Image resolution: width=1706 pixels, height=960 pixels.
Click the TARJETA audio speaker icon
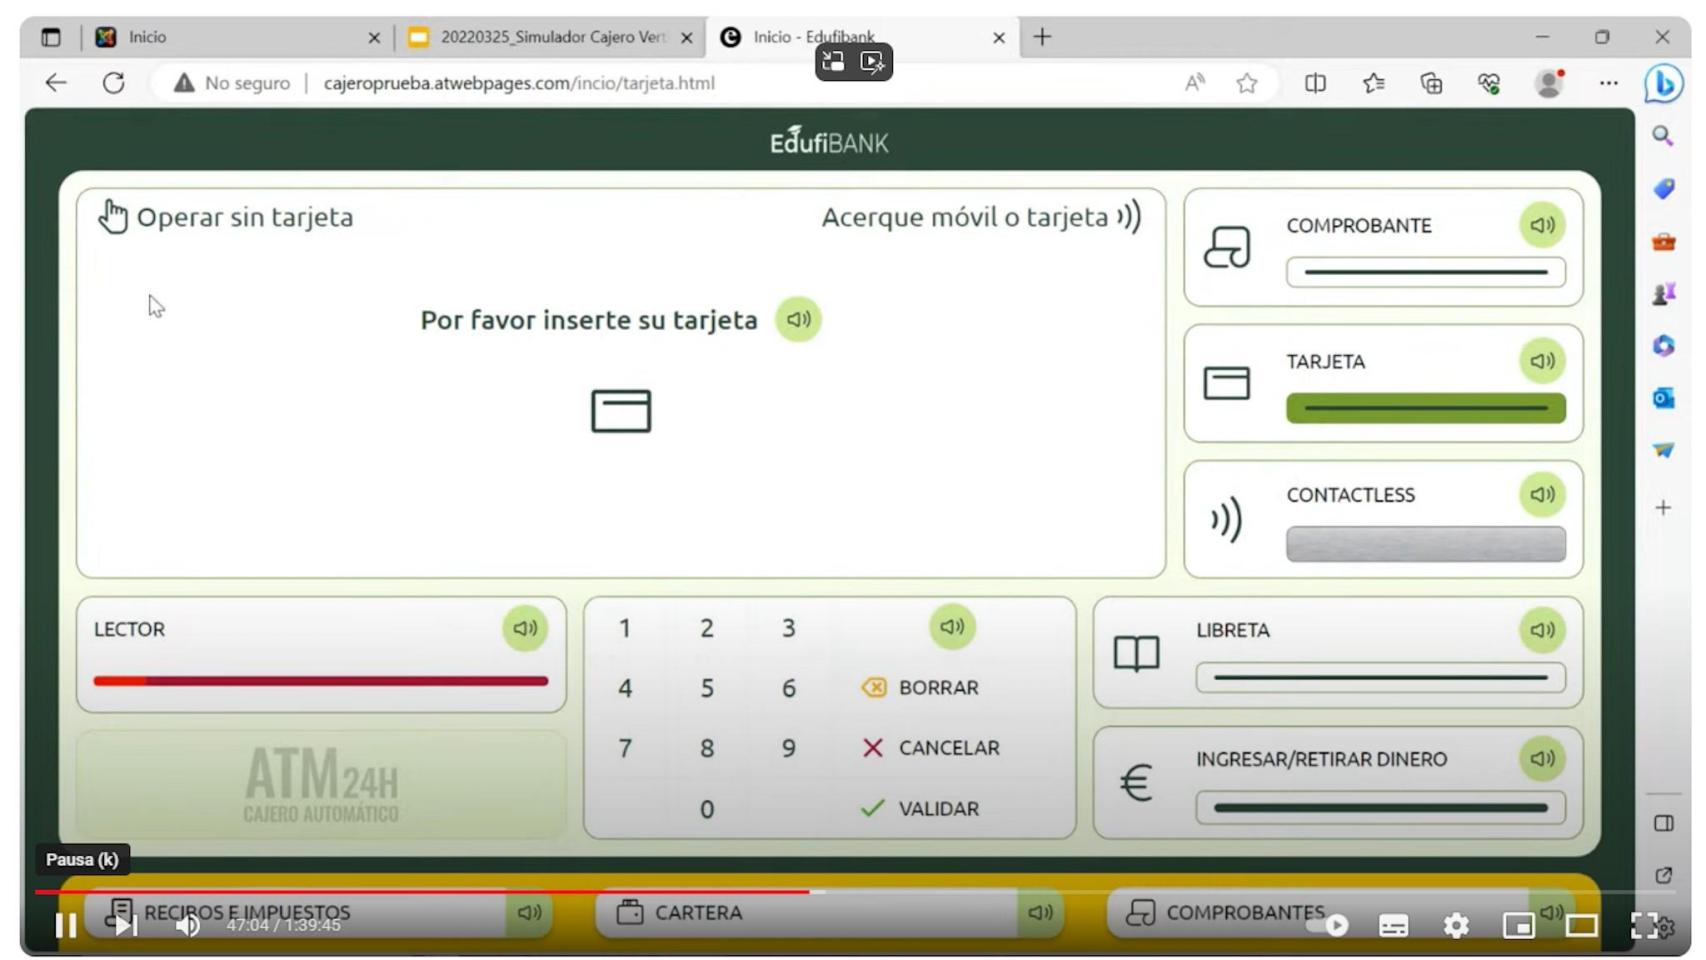point(1541,361)
